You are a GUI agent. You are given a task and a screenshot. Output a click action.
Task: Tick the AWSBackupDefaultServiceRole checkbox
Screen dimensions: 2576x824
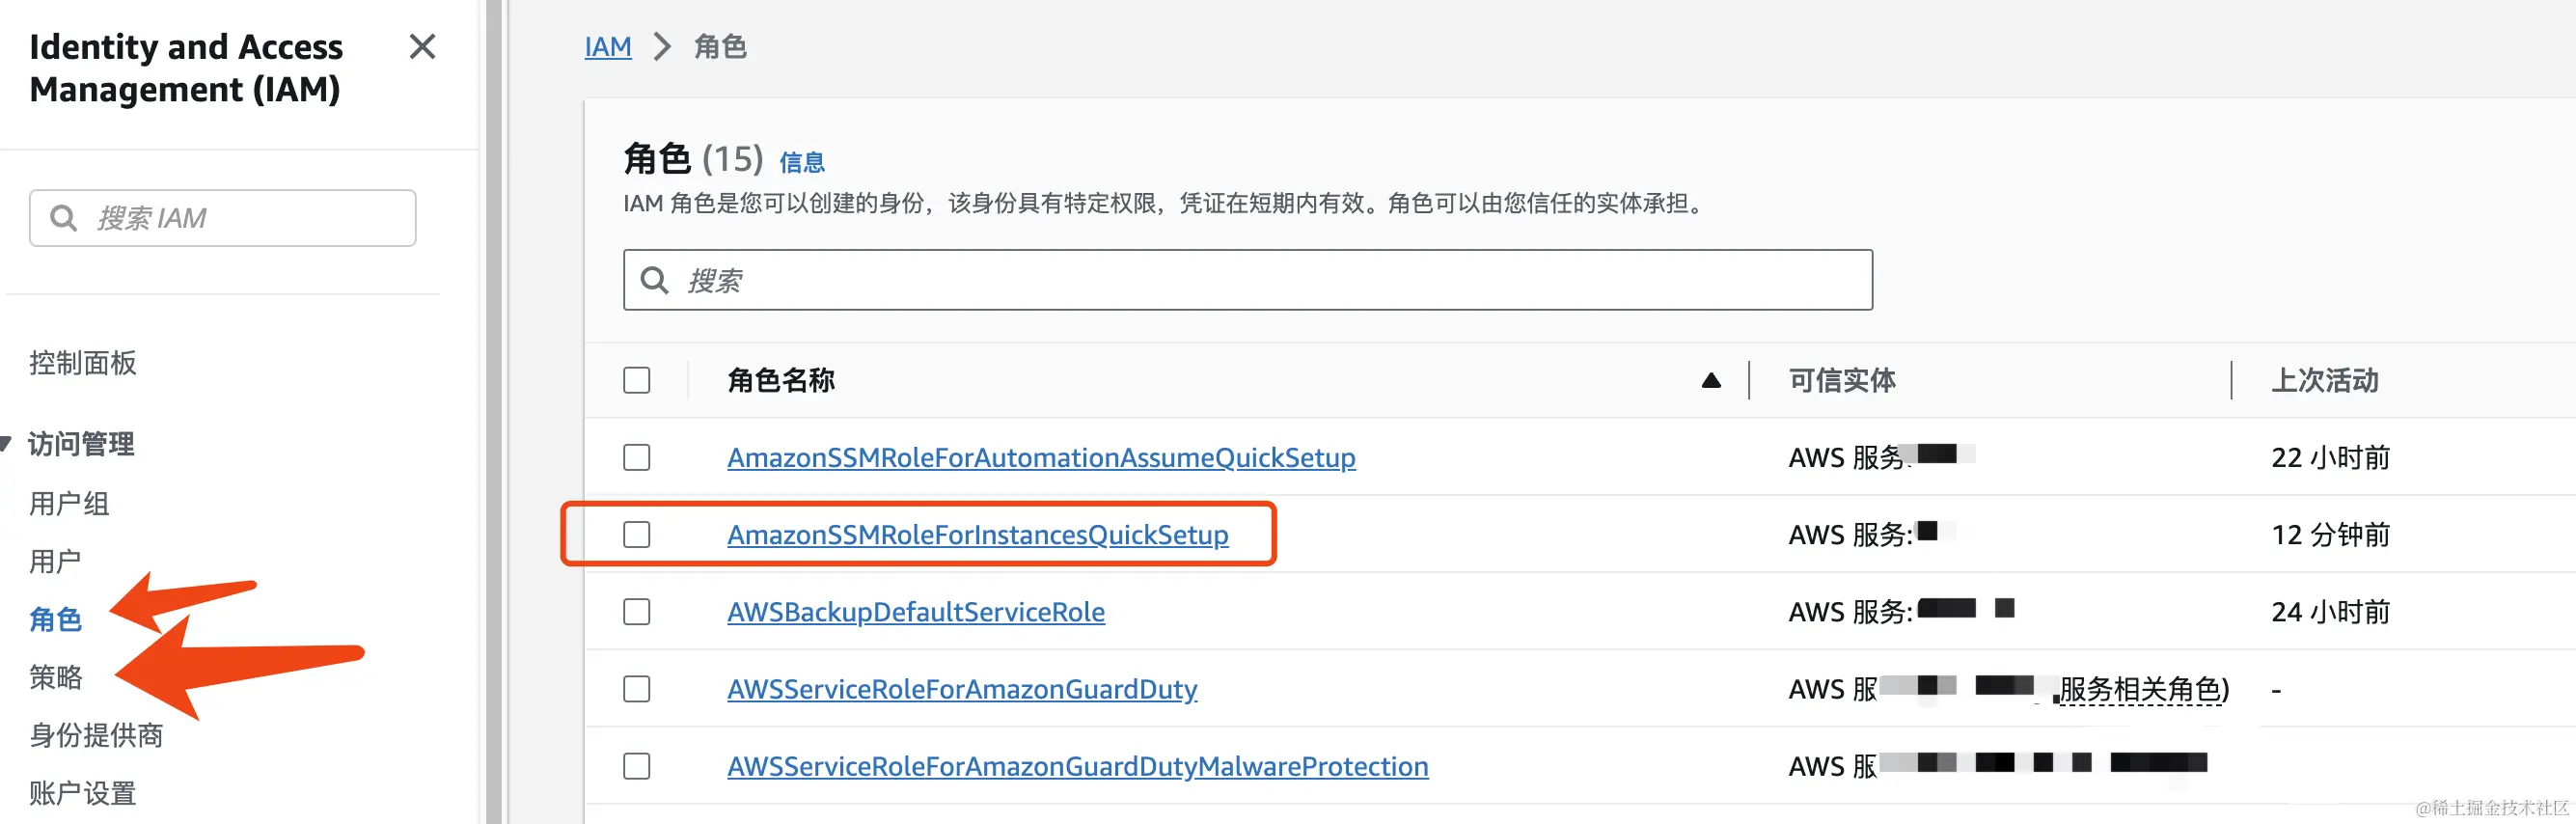point(636,612)
